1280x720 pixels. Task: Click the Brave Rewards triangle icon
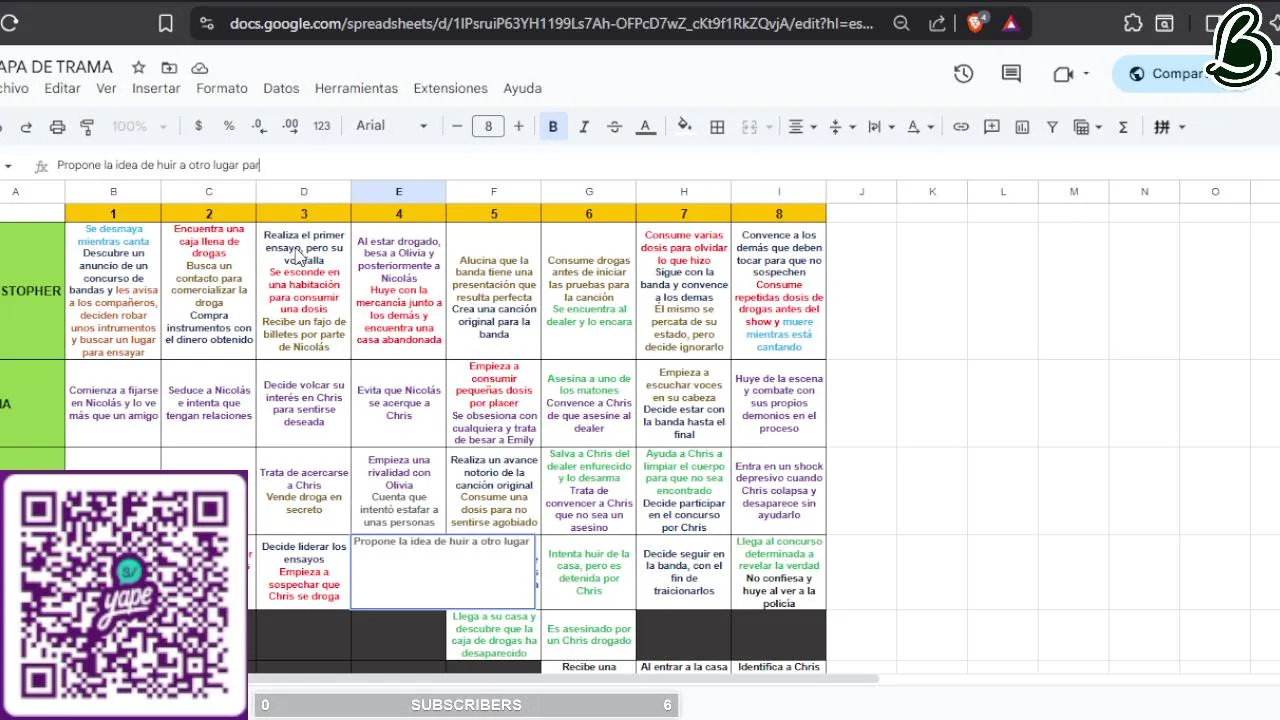click(x=1011, y=24)
